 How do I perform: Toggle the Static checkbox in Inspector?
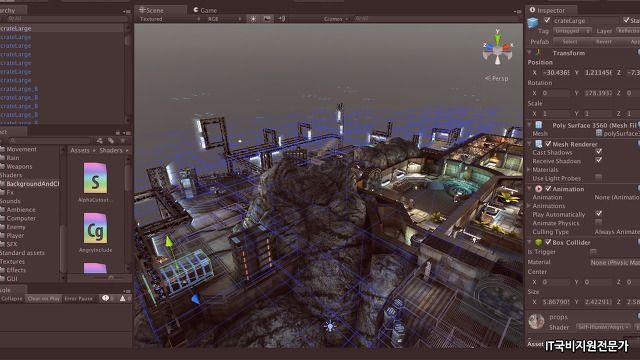coord(627,20)
